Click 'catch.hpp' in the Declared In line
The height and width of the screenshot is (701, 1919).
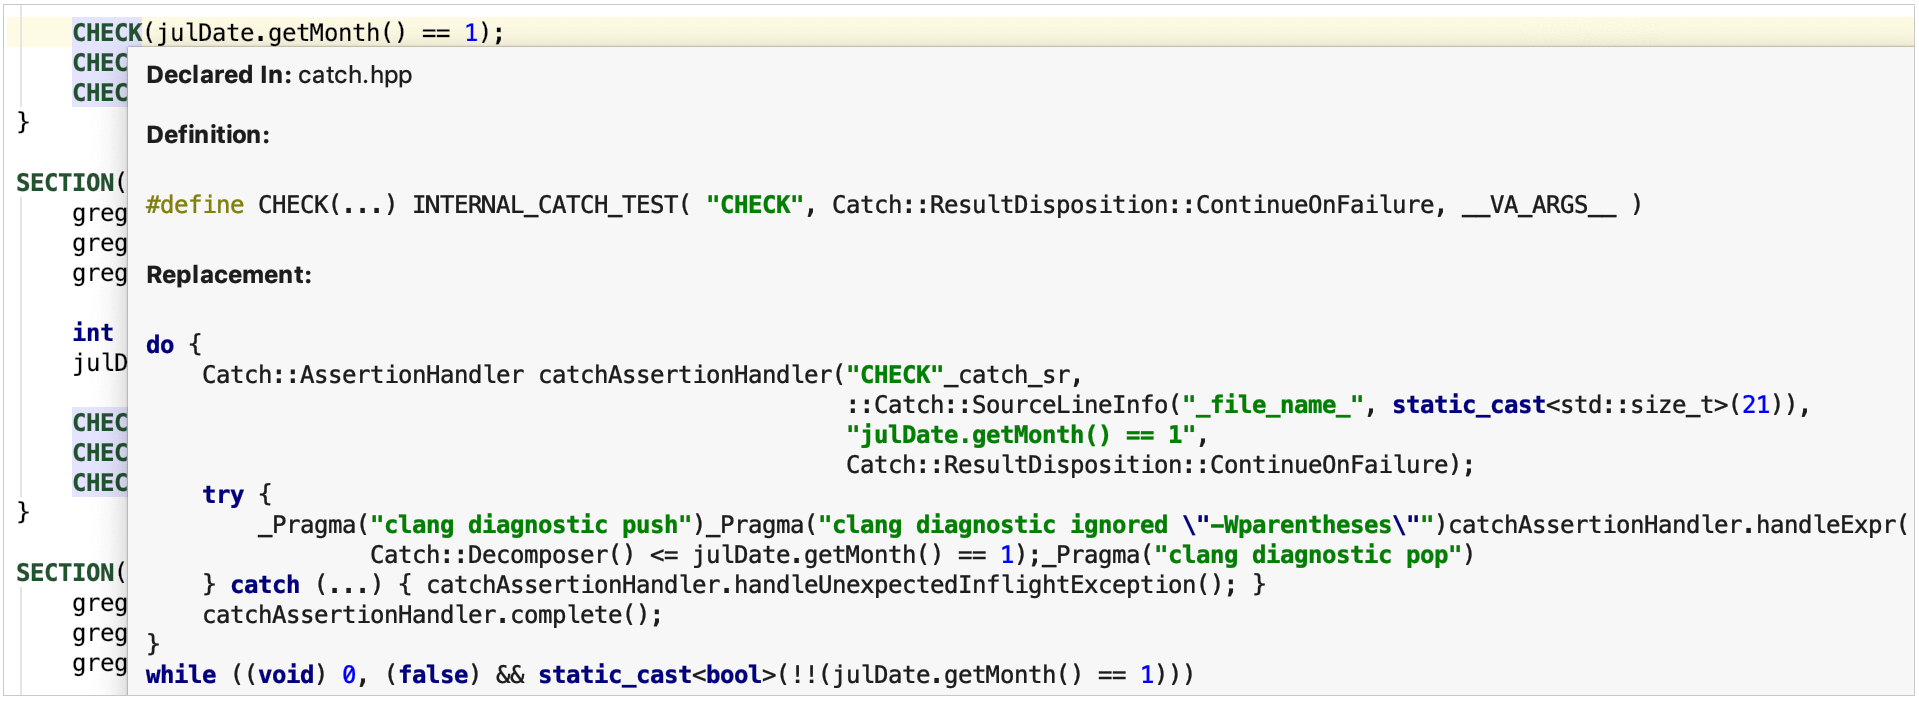355,75
